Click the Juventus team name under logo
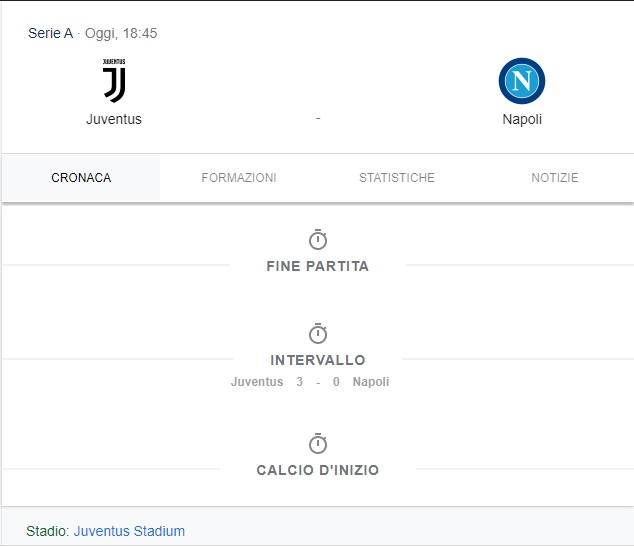Screen dimensions: 634x547 (114, 119)
